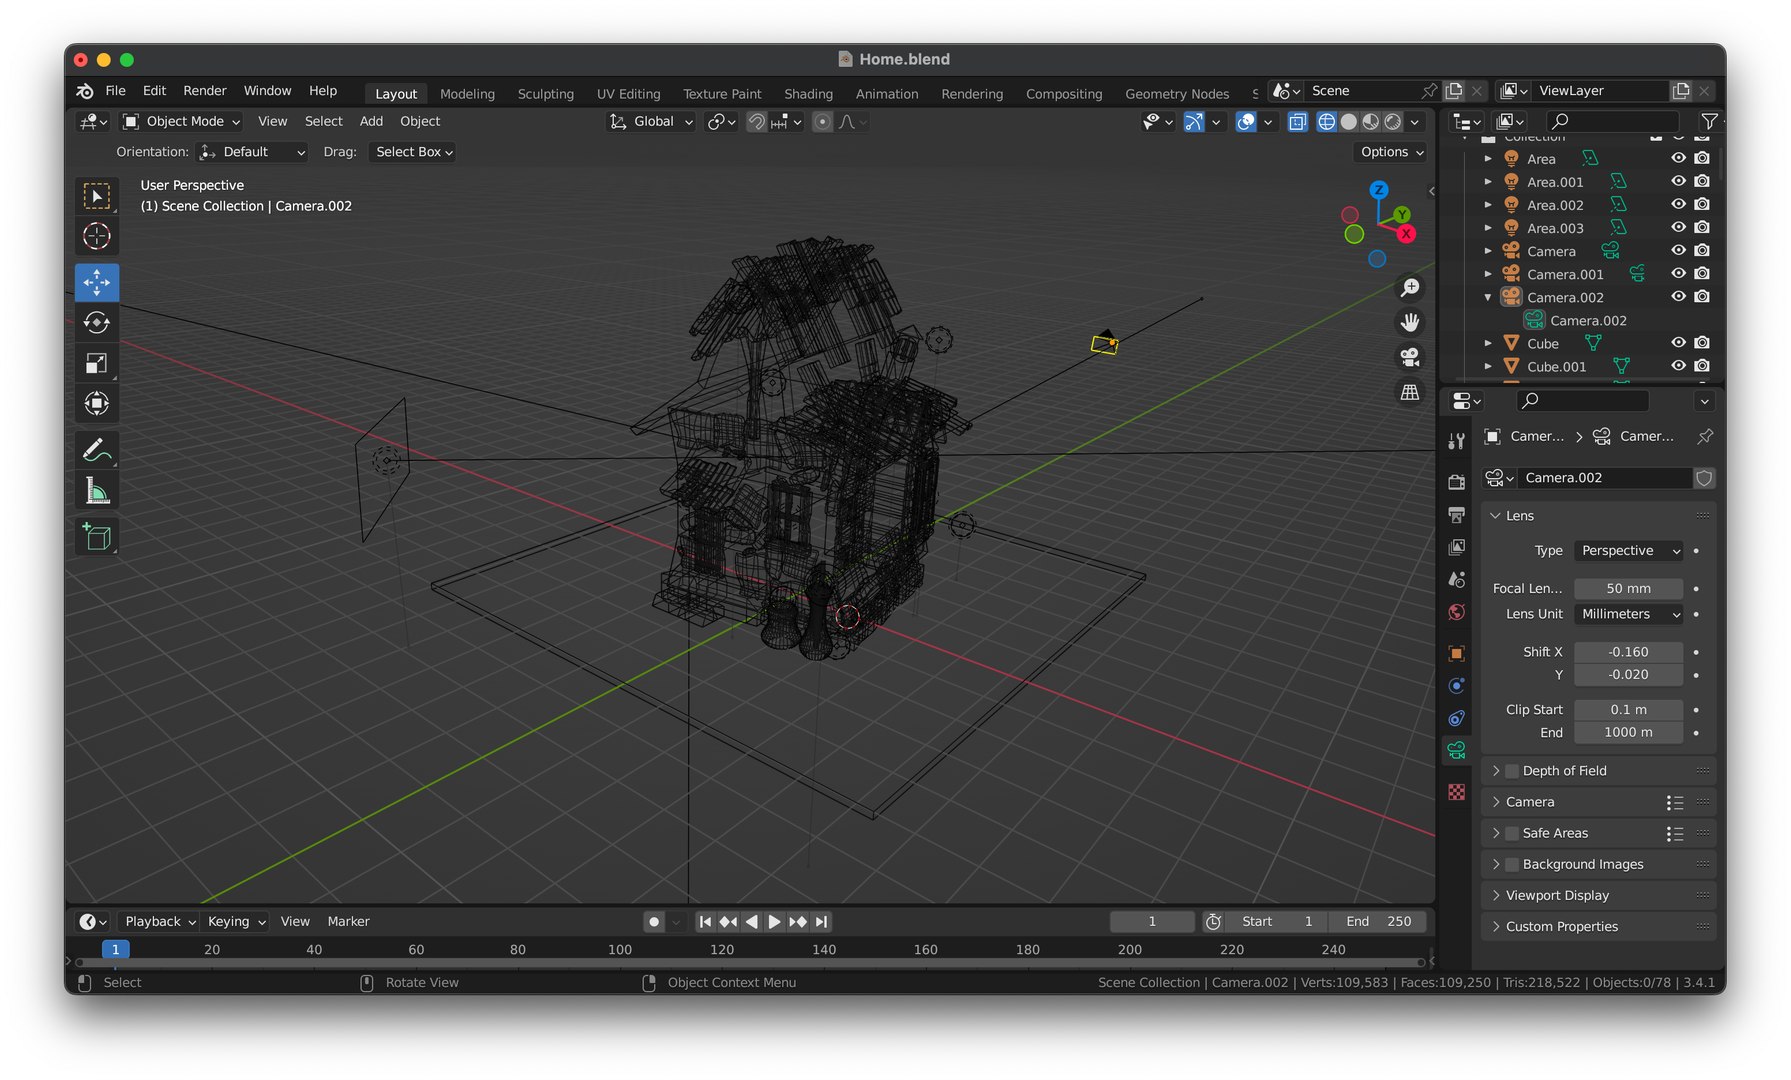The width and height of the screenshot is (1791, 1080).
Task: Select the Move tool
Action: pos(97,283)
